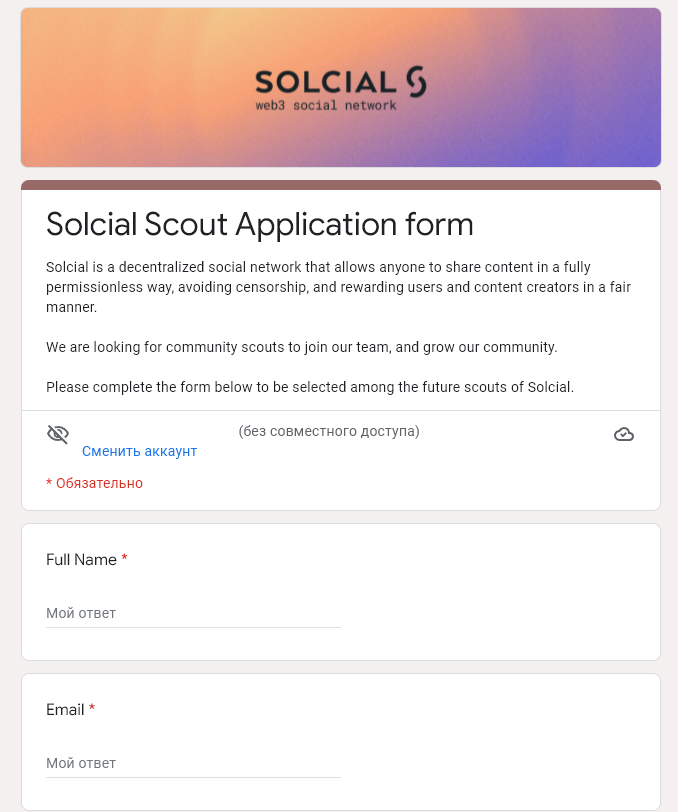Click the Email question label
Image resolution: width=678 pixels, height=812 pixels.
pyautogui.click(x=65, y=710)
